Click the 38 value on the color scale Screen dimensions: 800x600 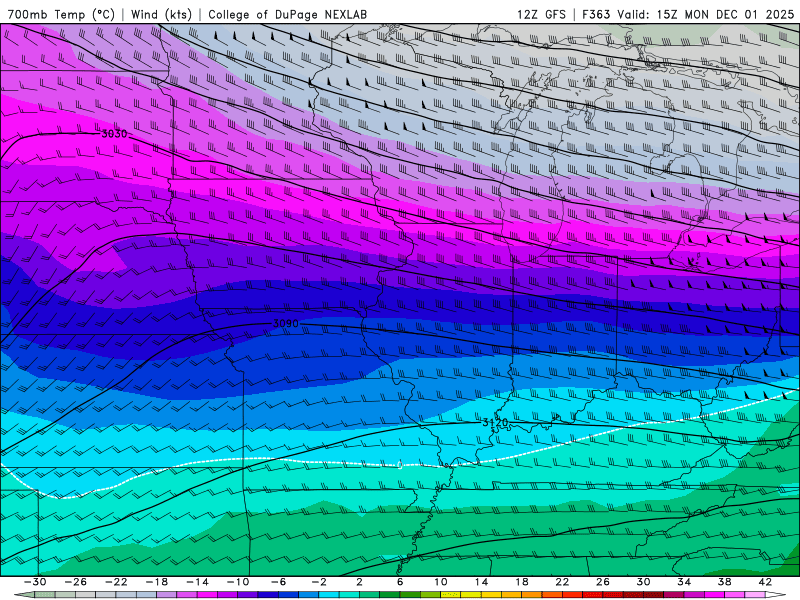coord(724,582)
